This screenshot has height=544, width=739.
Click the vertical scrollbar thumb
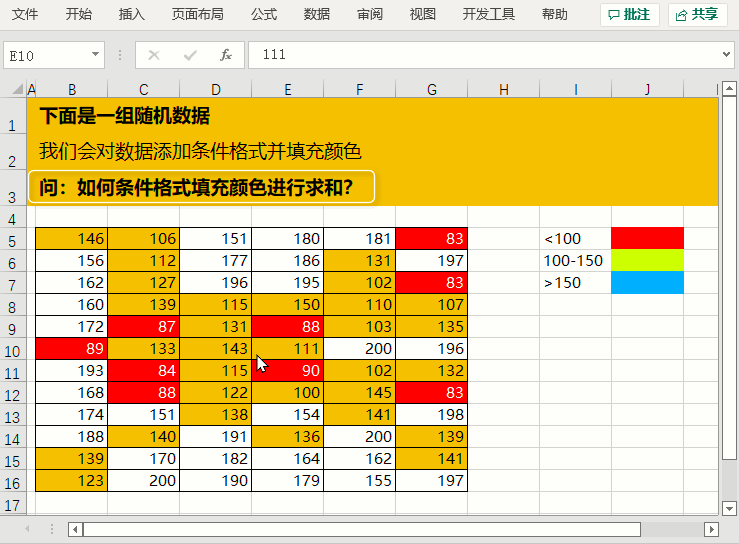(729, 278)
